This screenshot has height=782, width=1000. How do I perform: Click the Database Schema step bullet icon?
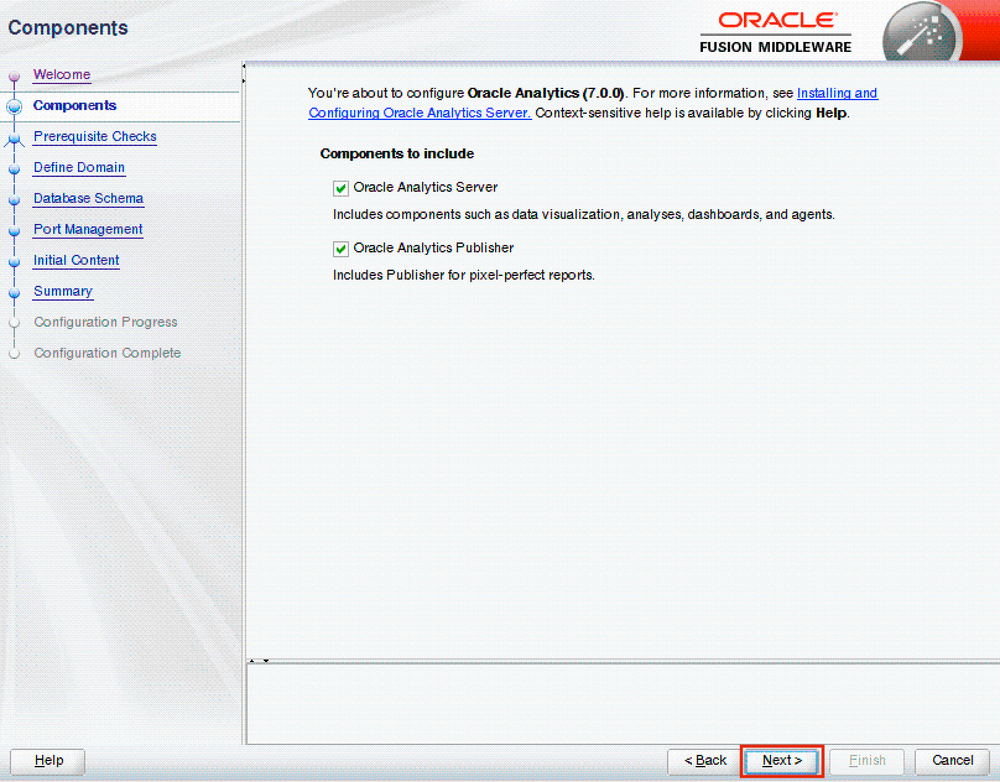tap(14, 200)
